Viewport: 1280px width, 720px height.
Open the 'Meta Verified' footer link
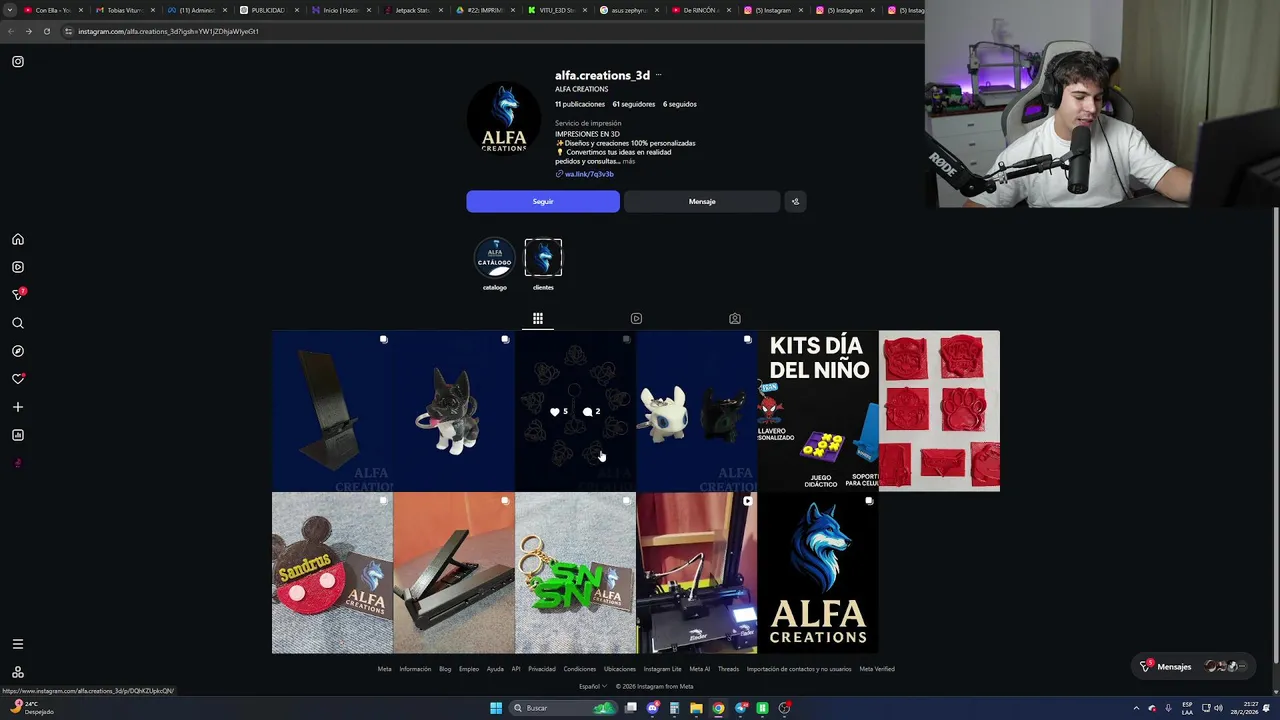pos(877,669)
